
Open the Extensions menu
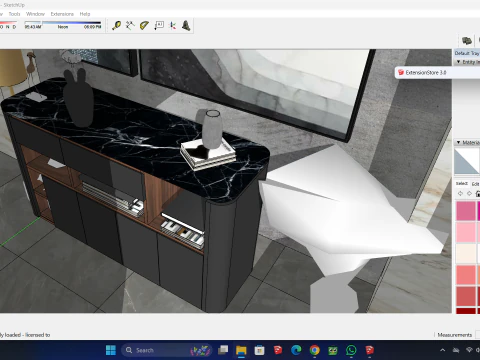[x=62, y=14]
